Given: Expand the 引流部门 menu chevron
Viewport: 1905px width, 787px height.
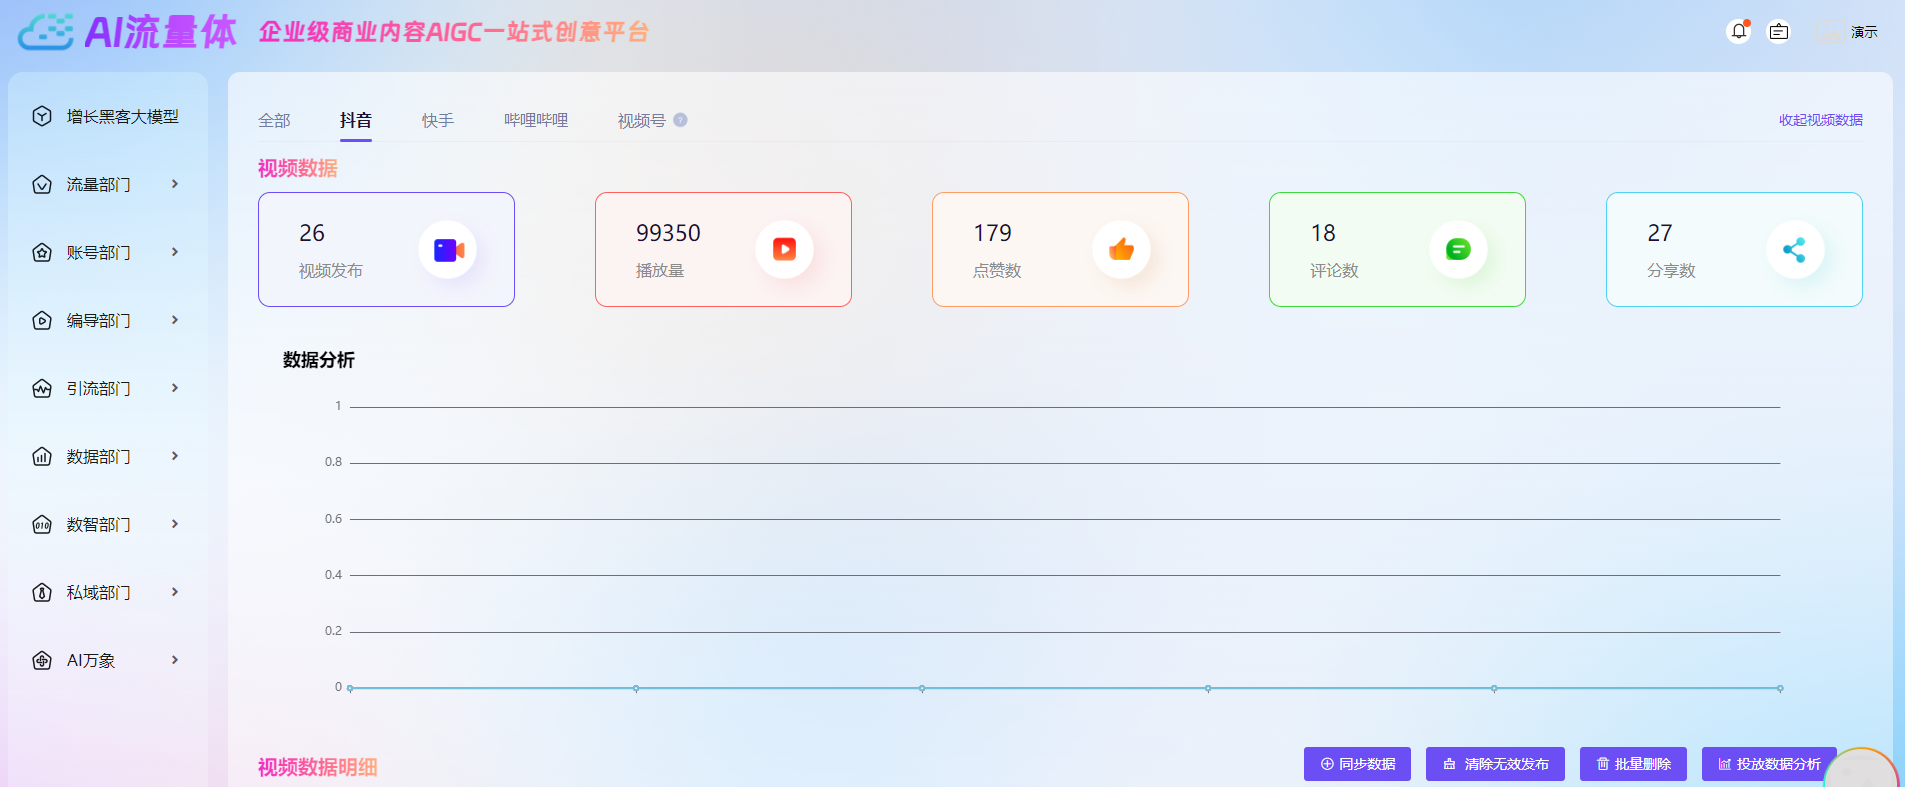Looking at the screenshot, I should click(x=175, y=388).
